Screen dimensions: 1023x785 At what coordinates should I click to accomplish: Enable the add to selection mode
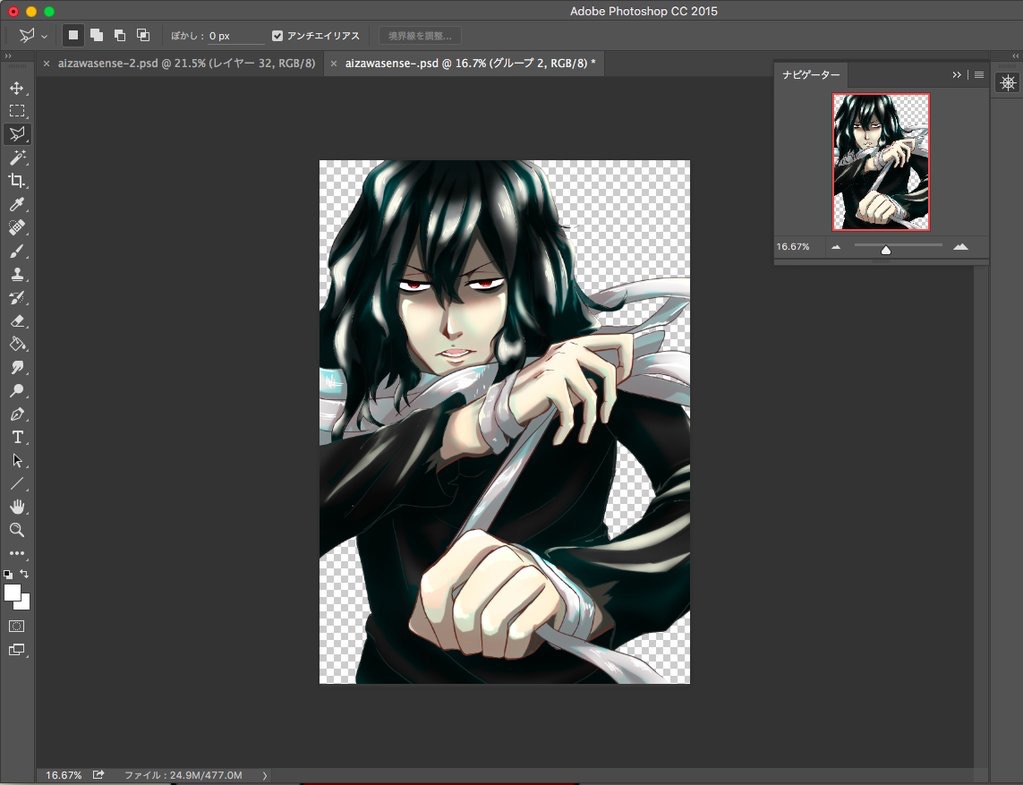pos(97,35)
